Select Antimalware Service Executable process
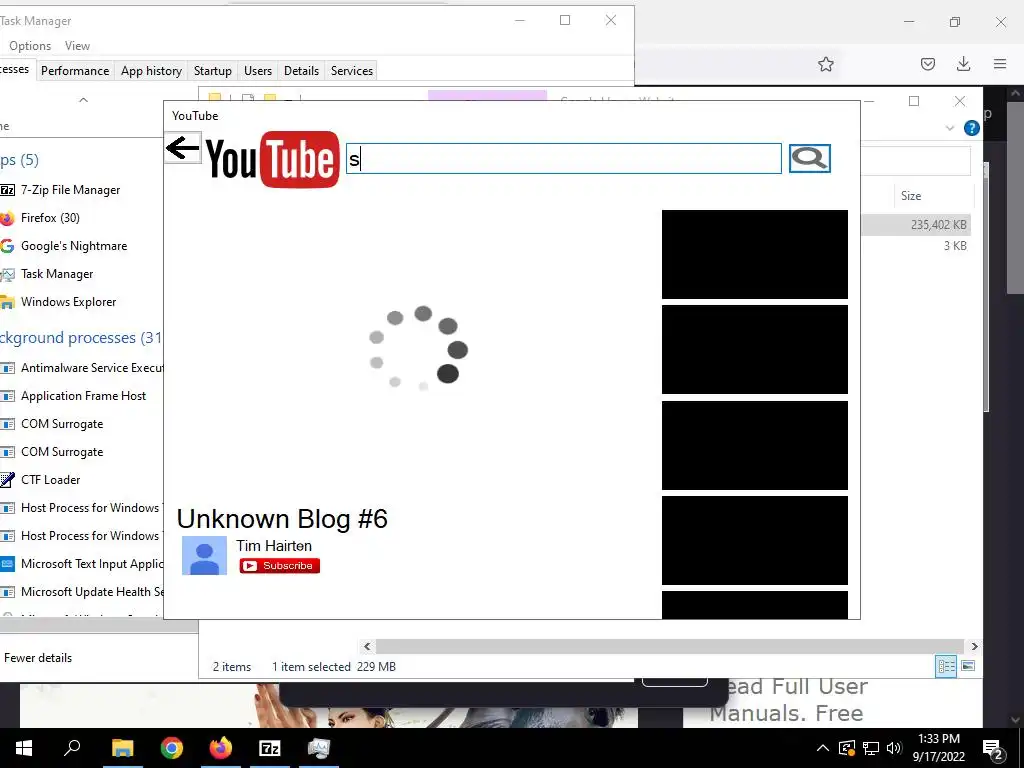Image resolution: width=1024 pixels, height=768 pixels. coord(82,368)
